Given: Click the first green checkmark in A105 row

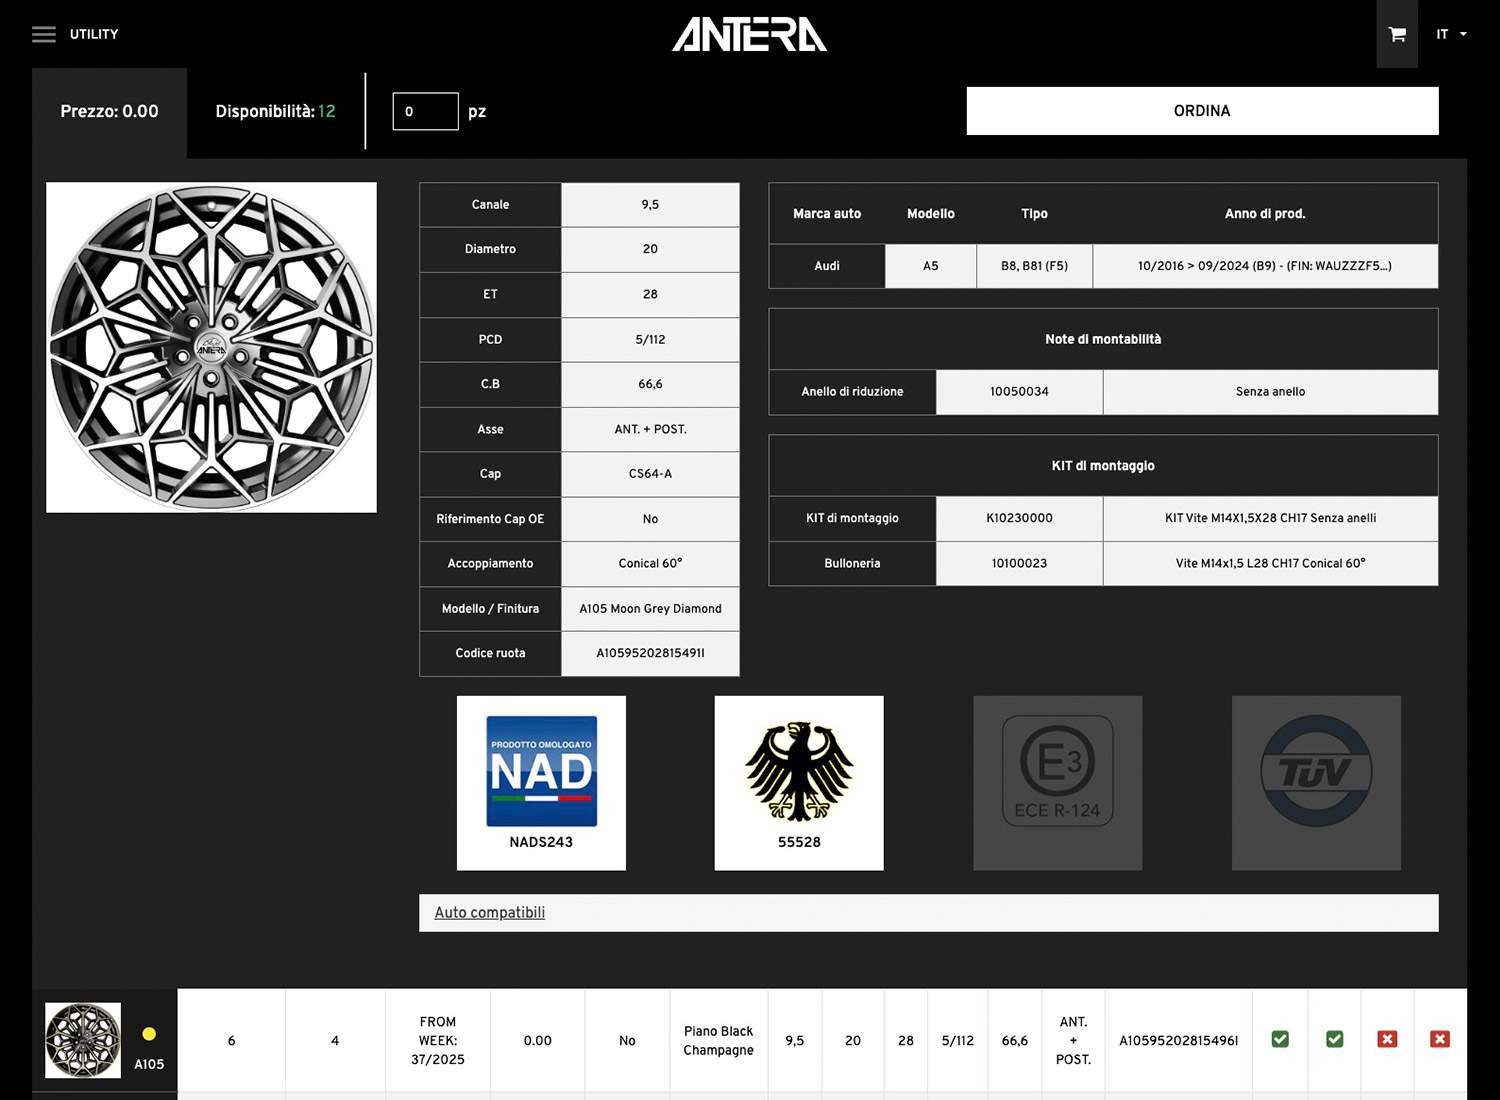Looking at the screenshot, I should [x=1280, y=1039].
